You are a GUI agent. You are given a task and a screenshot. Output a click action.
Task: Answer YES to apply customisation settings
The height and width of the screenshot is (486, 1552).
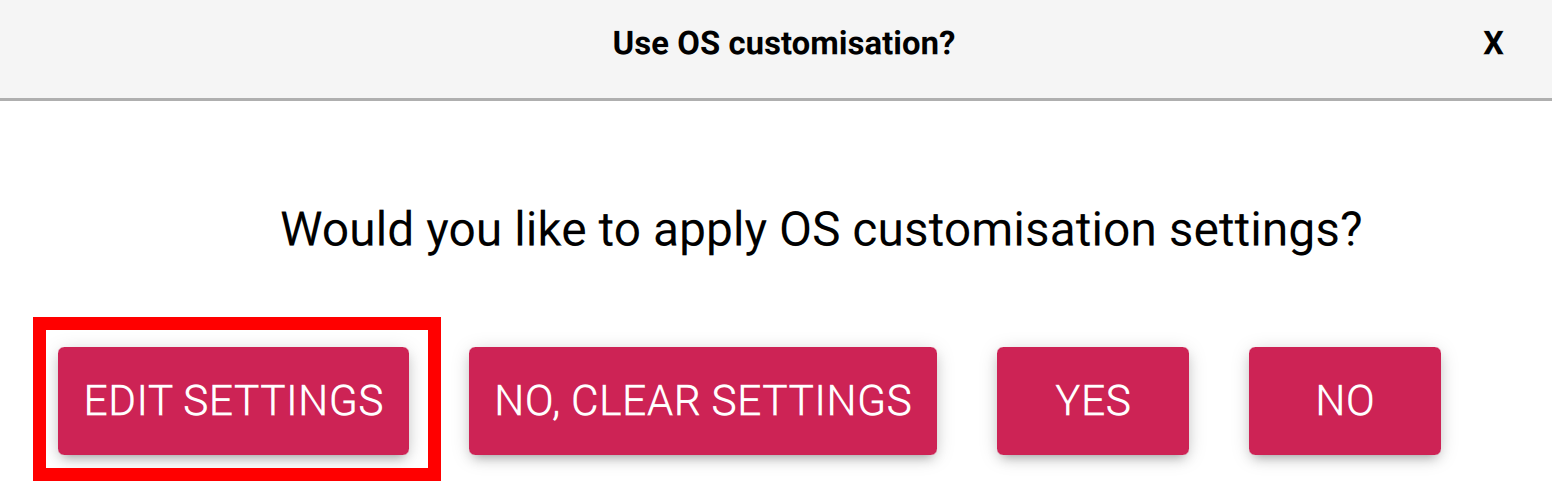(x=1092, y=401)
